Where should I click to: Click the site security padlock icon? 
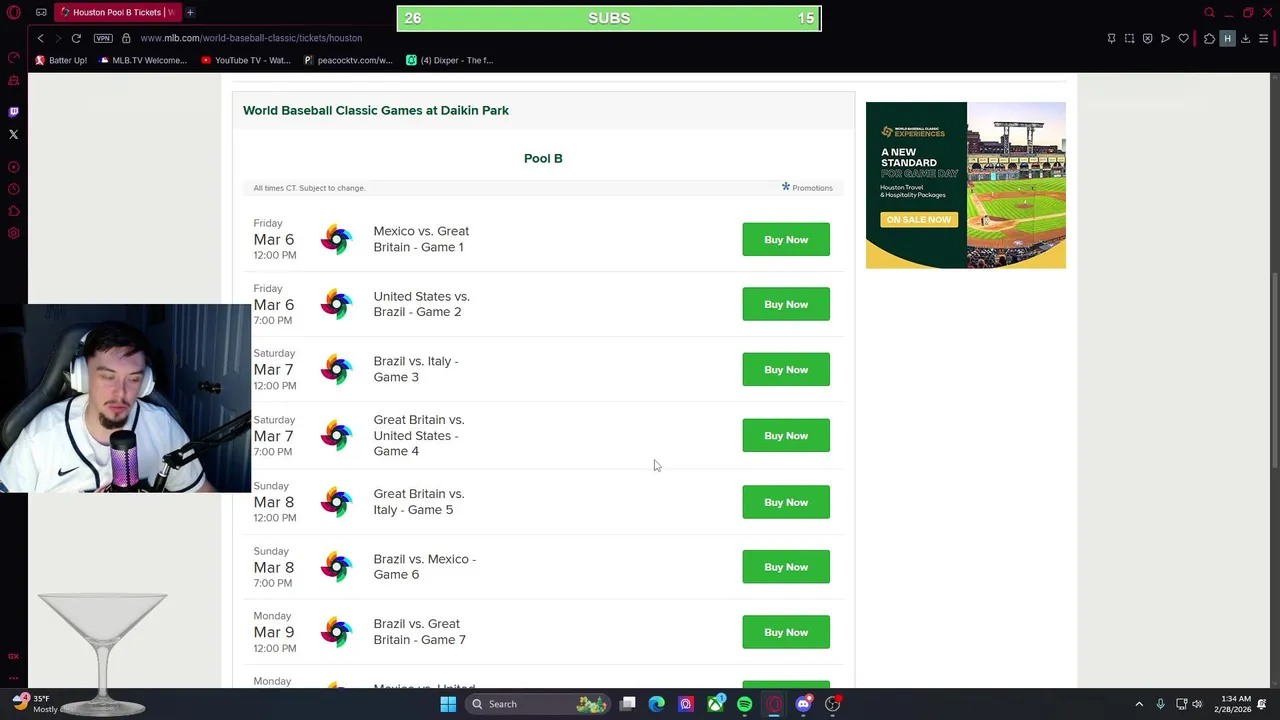pyautogui.click(x=126, y=38)
